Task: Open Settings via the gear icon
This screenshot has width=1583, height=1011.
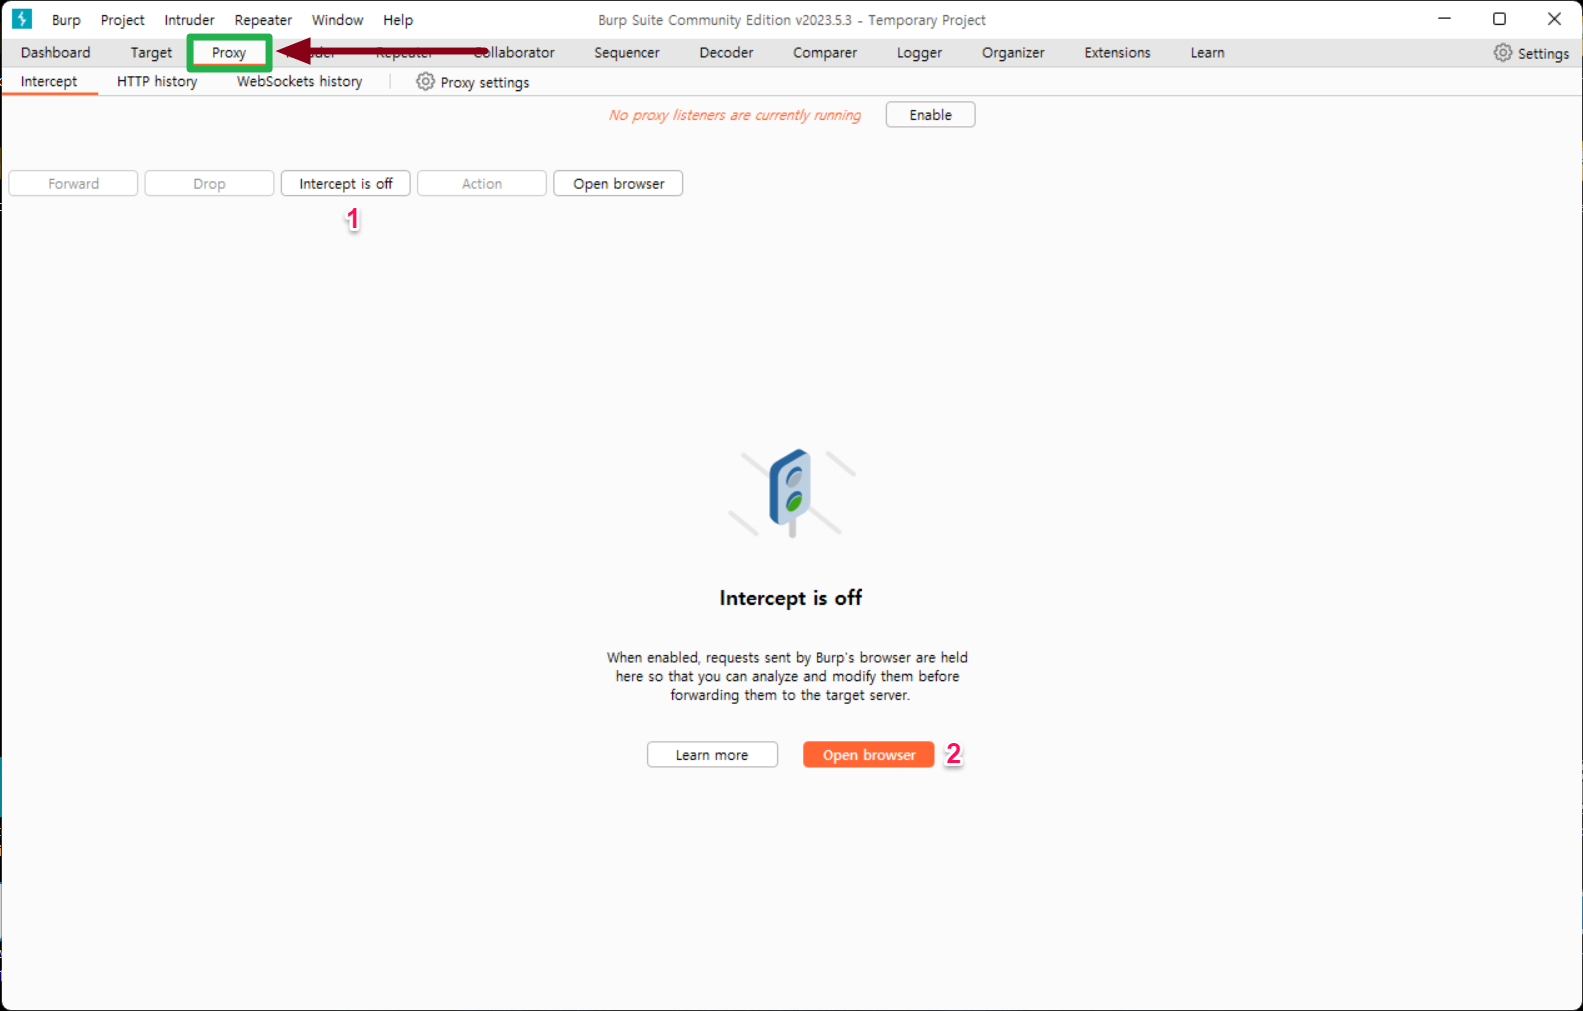Action: [1502, 53]
